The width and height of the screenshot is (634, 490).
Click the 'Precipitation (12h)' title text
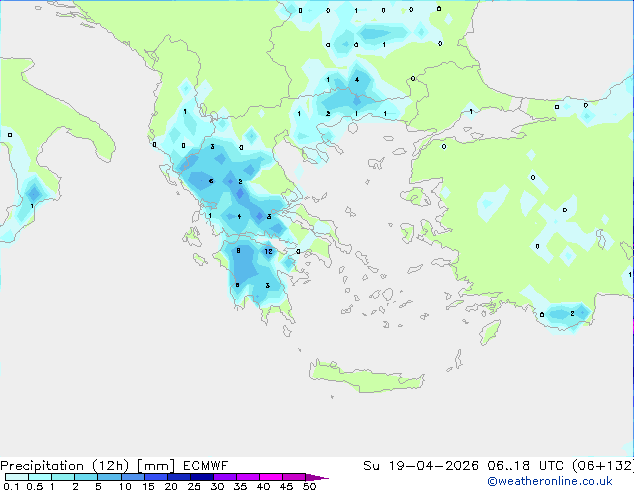coord(65,466)
